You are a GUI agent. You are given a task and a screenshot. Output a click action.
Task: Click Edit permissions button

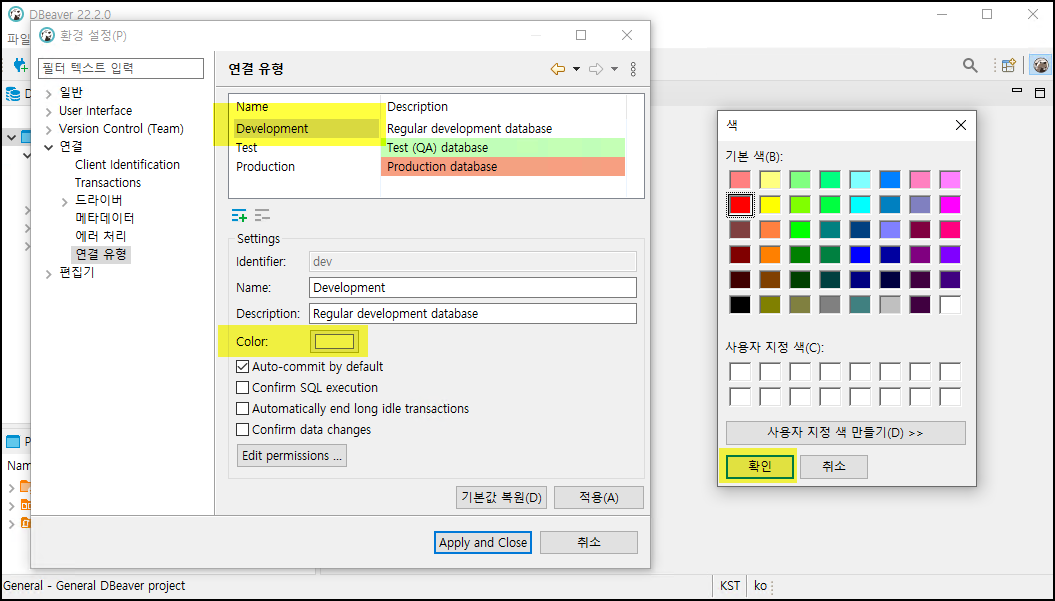[292, 456]
